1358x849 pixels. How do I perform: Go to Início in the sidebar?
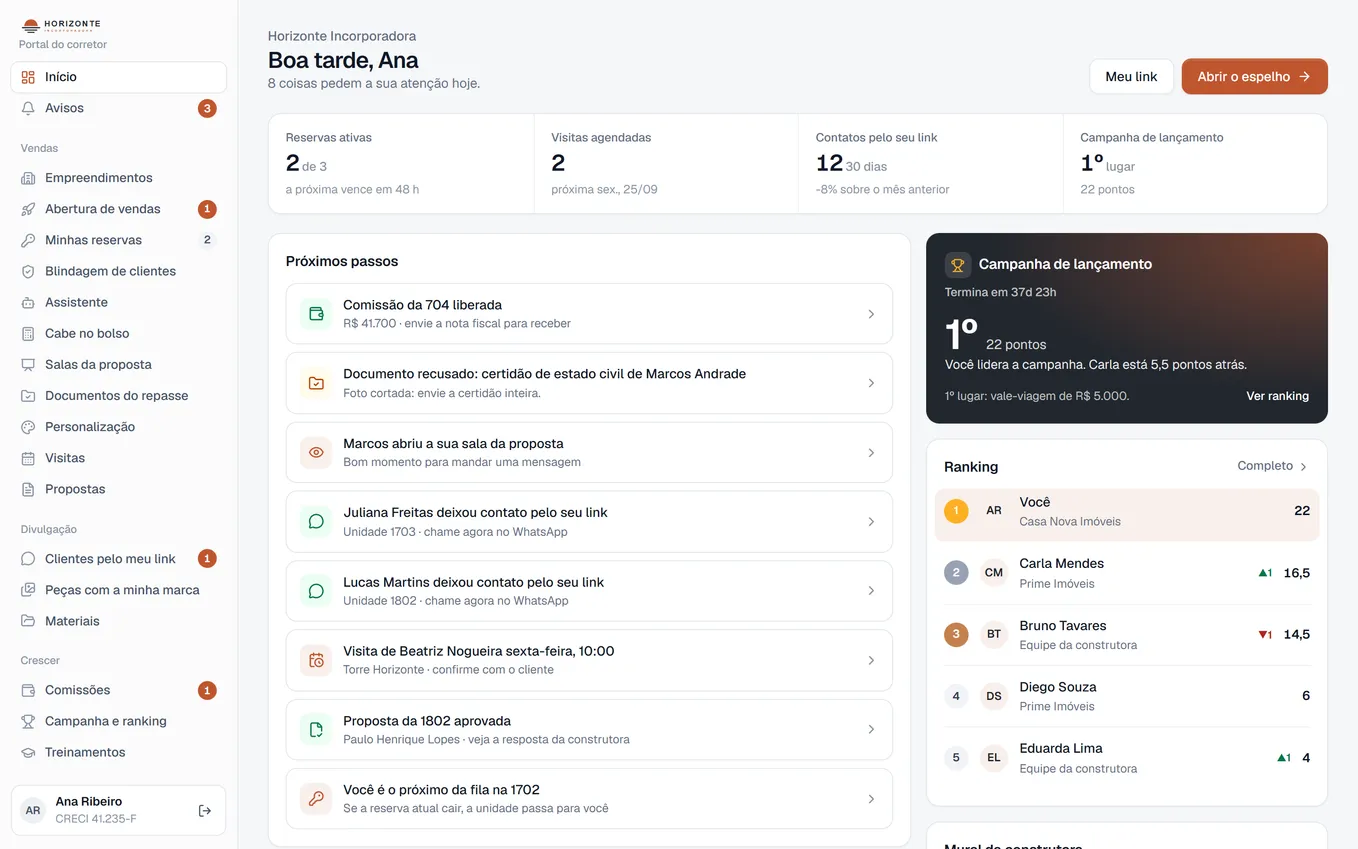coord(119,77)
